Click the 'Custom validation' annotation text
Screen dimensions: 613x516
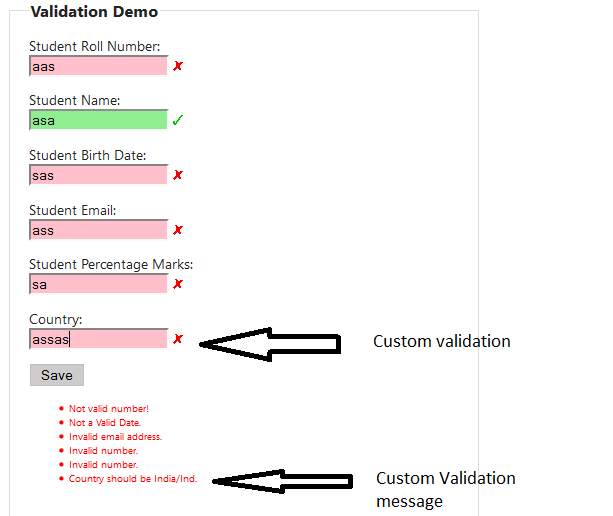pyautogui.click(x=441, y=342)
